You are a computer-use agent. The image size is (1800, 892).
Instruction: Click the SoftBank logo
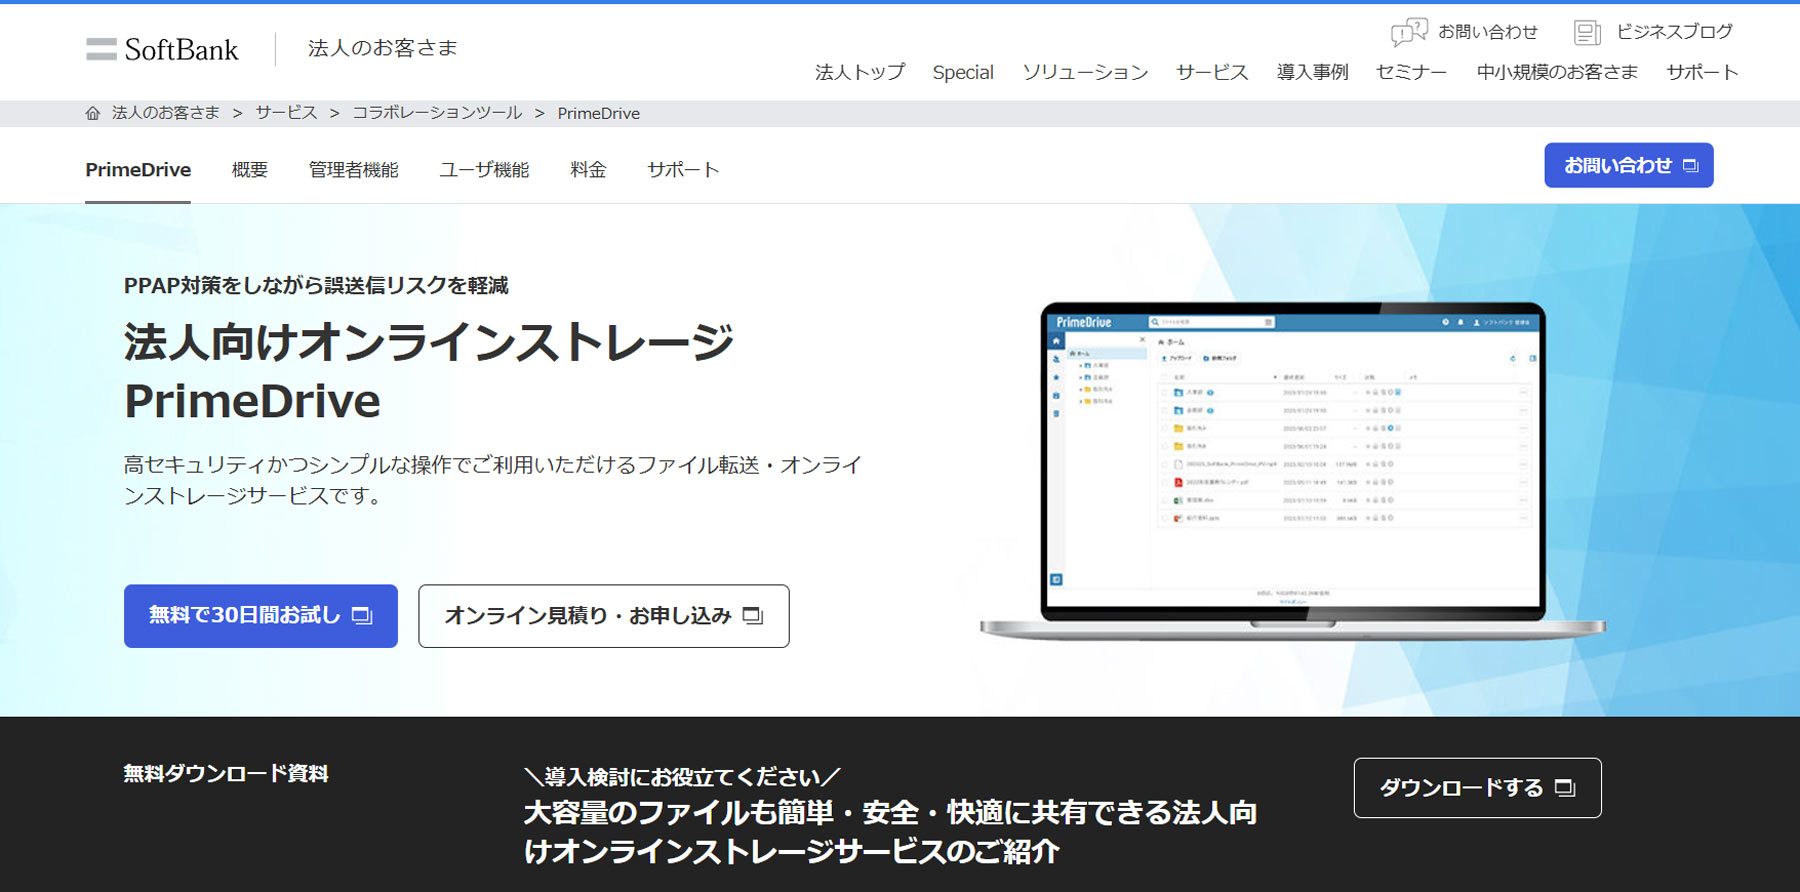tap(162, 49)
